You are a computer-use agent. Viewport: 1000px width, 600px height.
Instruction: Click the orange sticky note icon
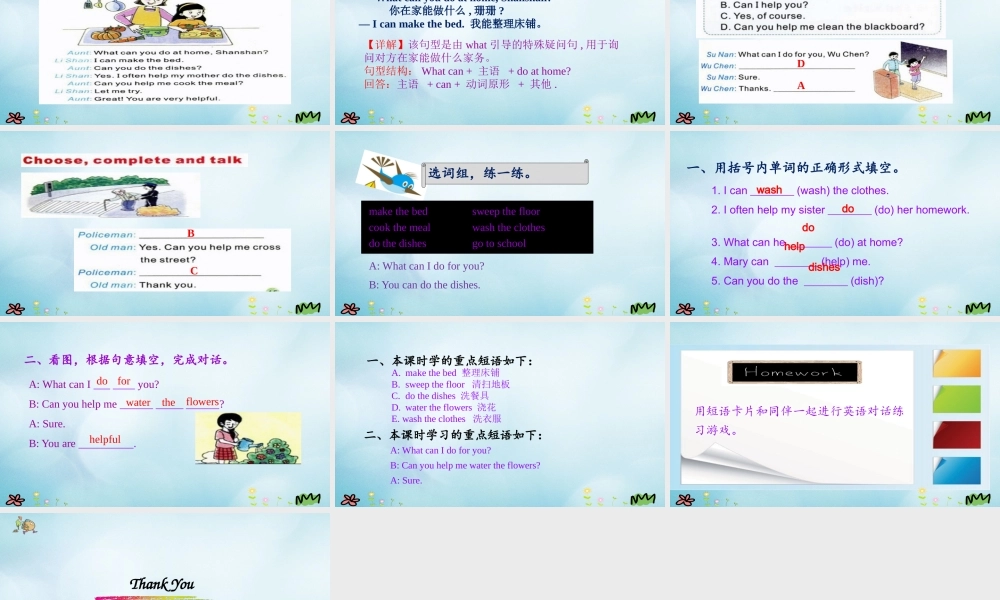(957, 363)
